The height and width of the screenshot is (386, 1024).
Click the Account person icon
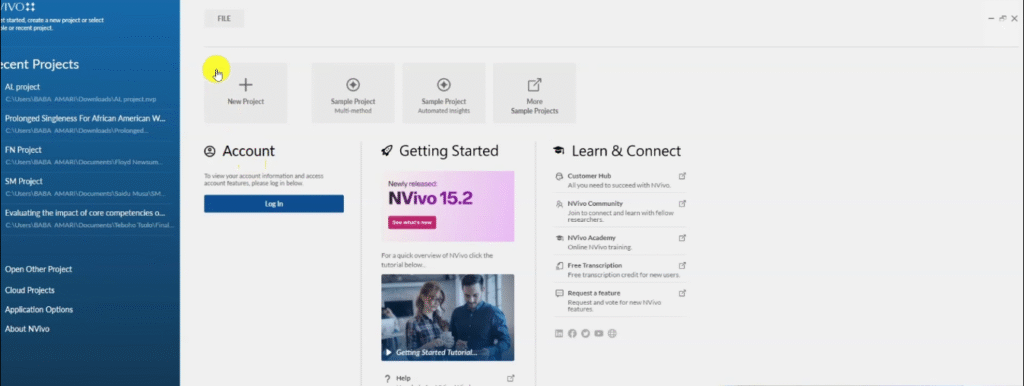pos(210,152)
